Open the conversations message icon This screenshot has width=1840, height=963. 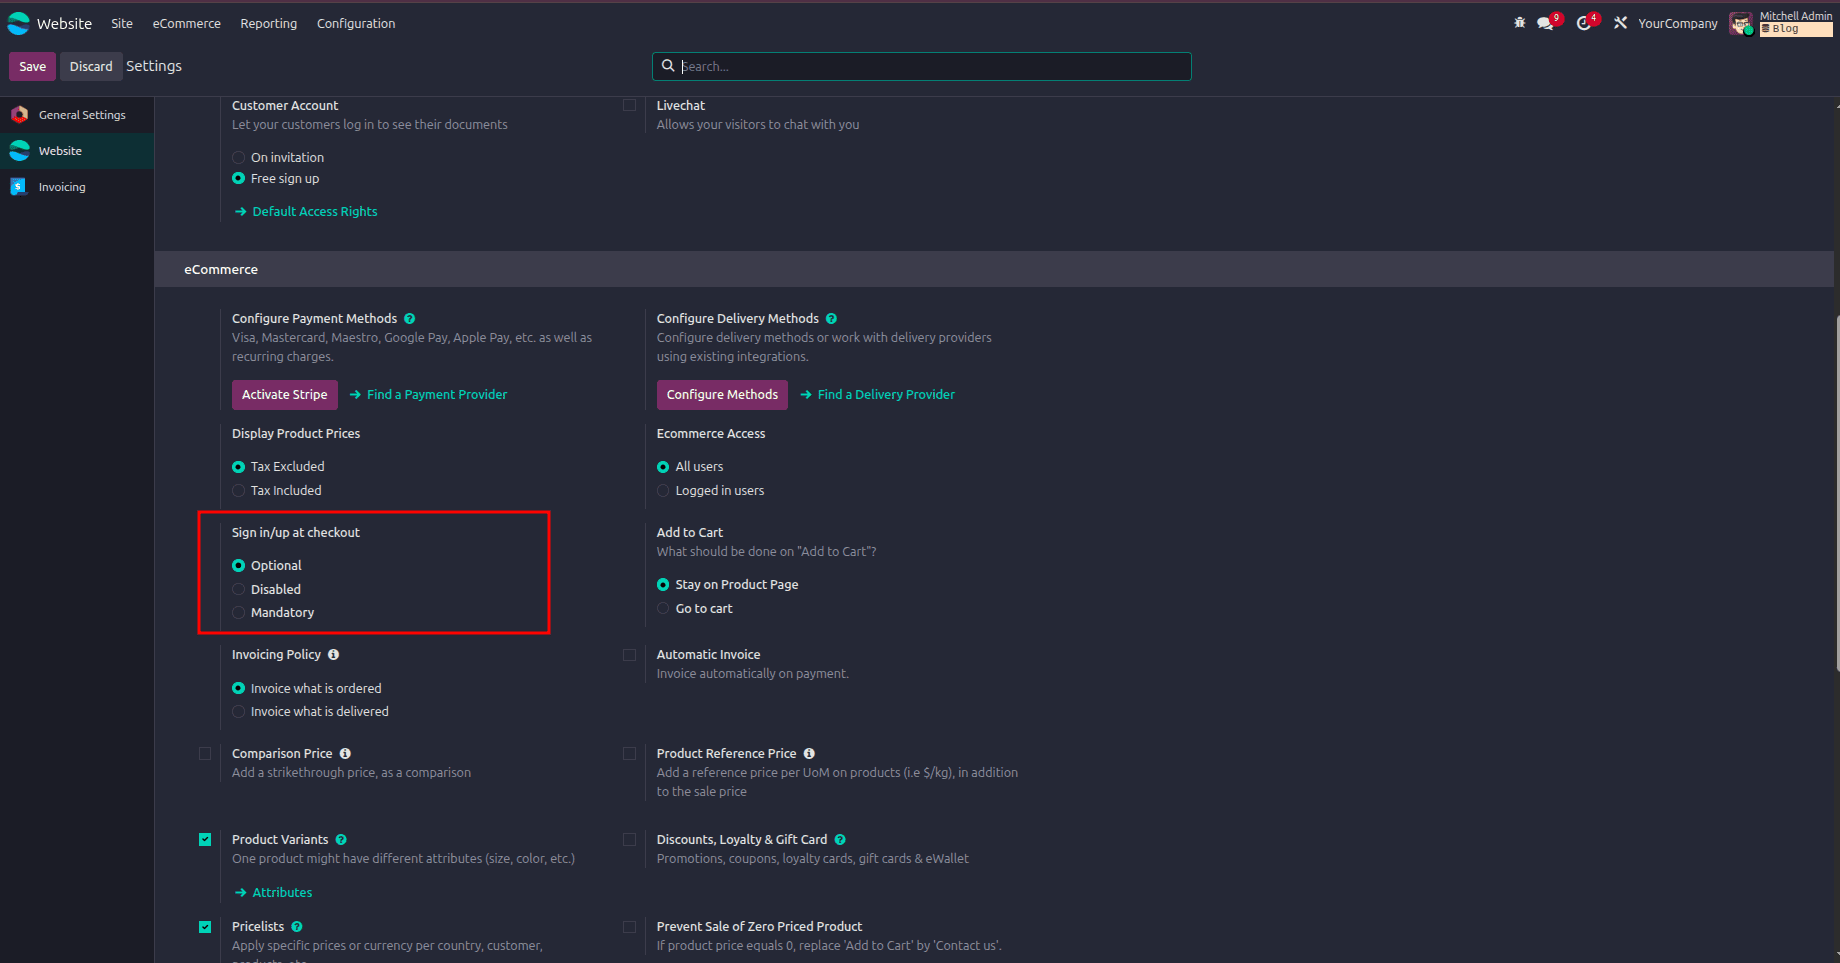1546,23
